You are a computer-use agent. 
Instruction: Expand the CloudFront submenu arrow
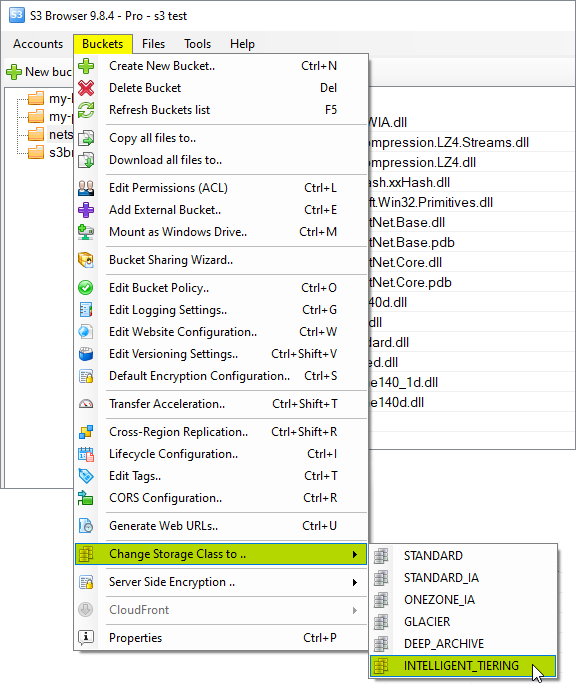pyautogui.click(x=355, y=610)
